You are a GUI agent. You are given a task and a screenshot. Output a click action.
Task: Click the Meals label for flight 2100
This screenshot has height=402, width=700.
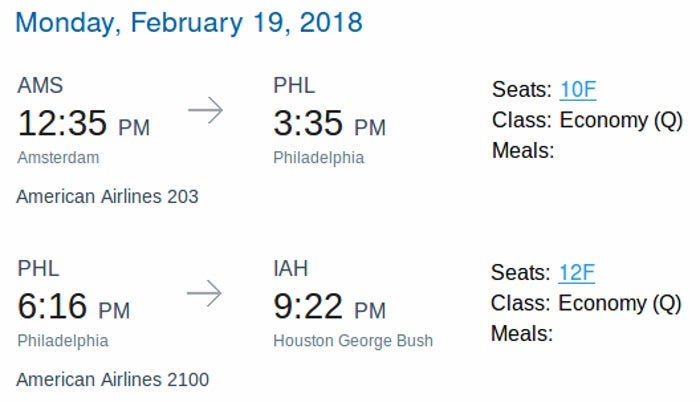click(x=522, y=333)
